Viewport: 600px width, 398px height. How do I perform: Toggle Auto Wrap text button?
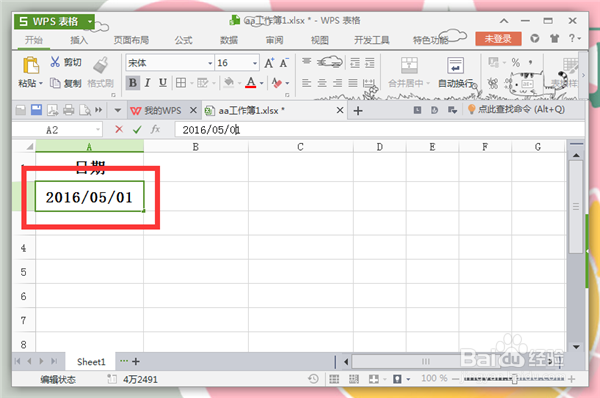(x=455, y=72)
